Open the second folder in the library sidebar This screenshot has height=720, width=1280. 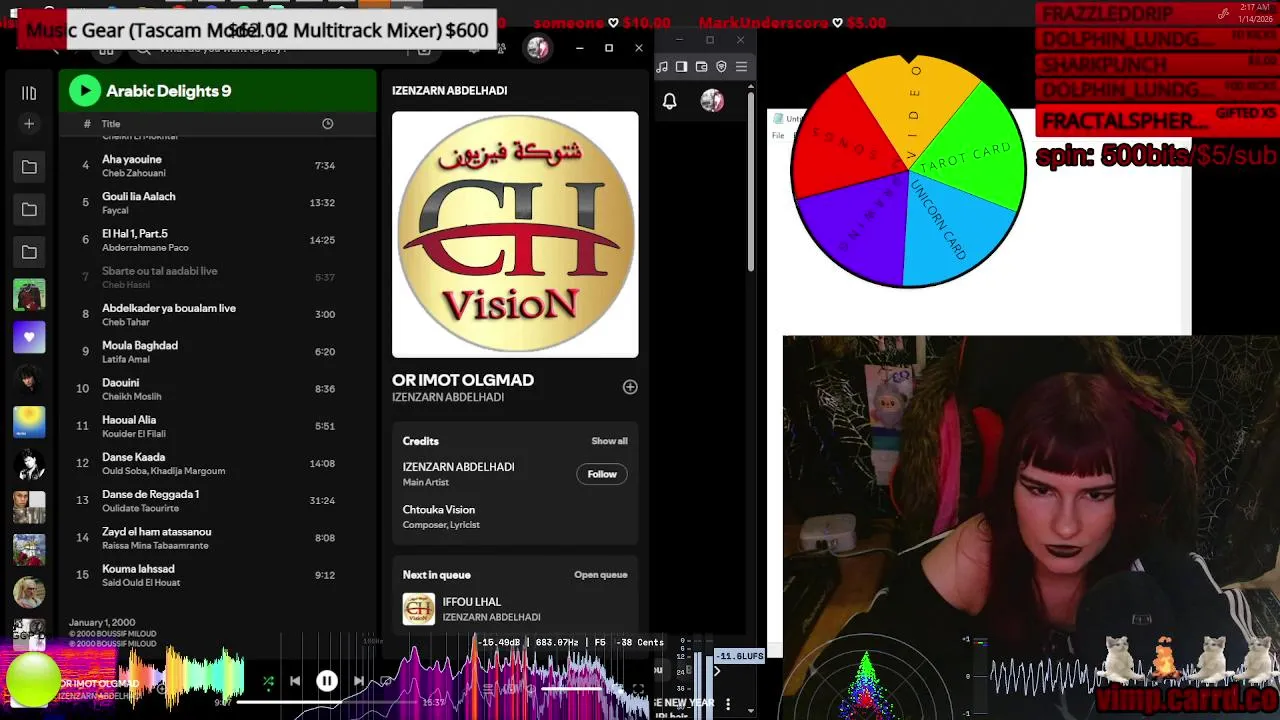point(29,209)
